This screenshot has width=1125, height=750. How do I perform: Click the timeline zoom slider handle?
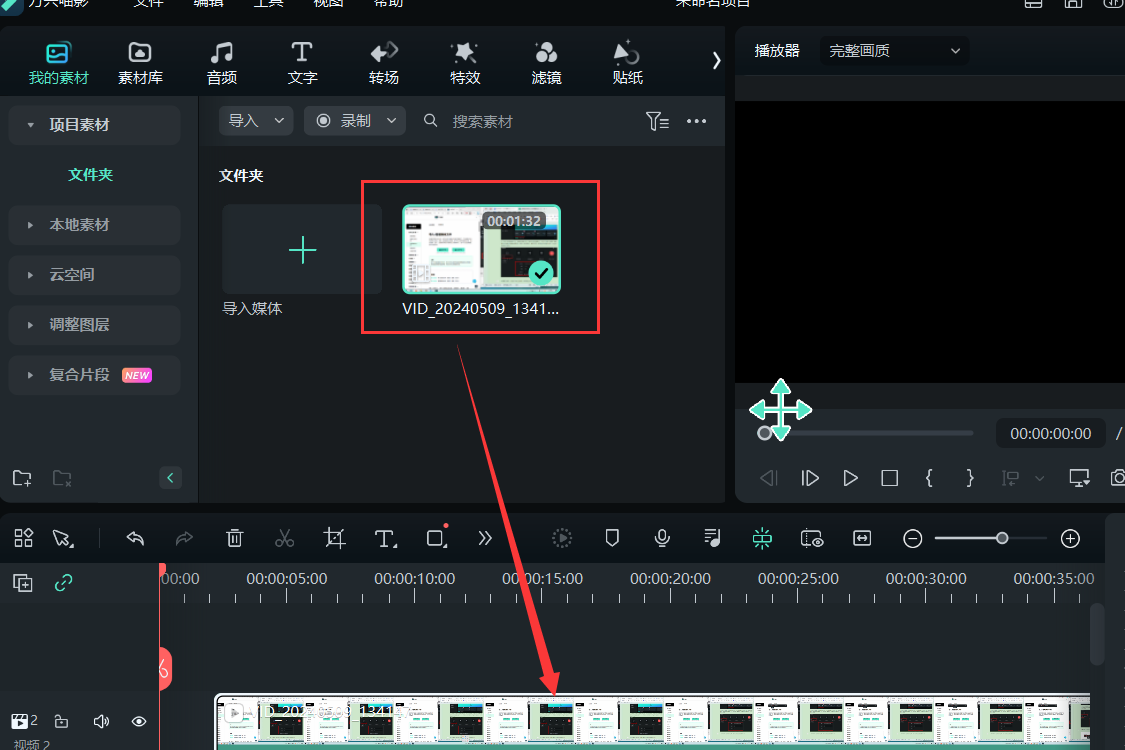pos(1002,538)
